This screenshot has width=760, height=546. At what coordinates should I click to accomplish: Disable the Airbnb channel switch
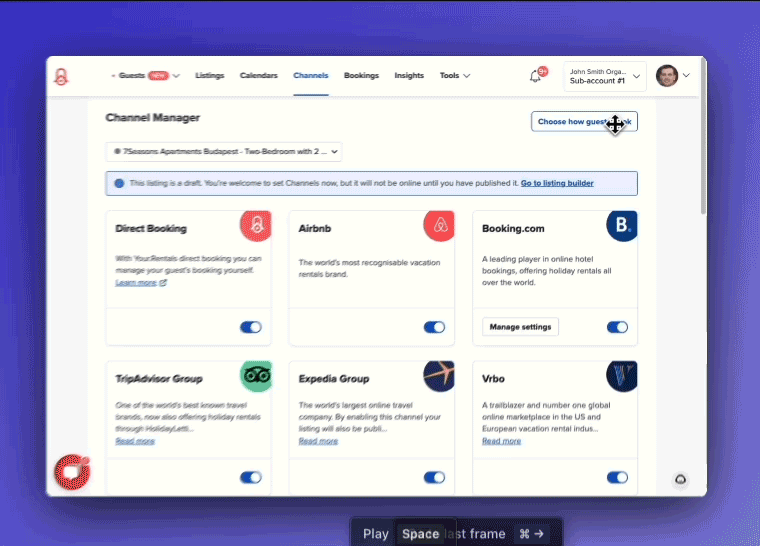click(434, 327)
